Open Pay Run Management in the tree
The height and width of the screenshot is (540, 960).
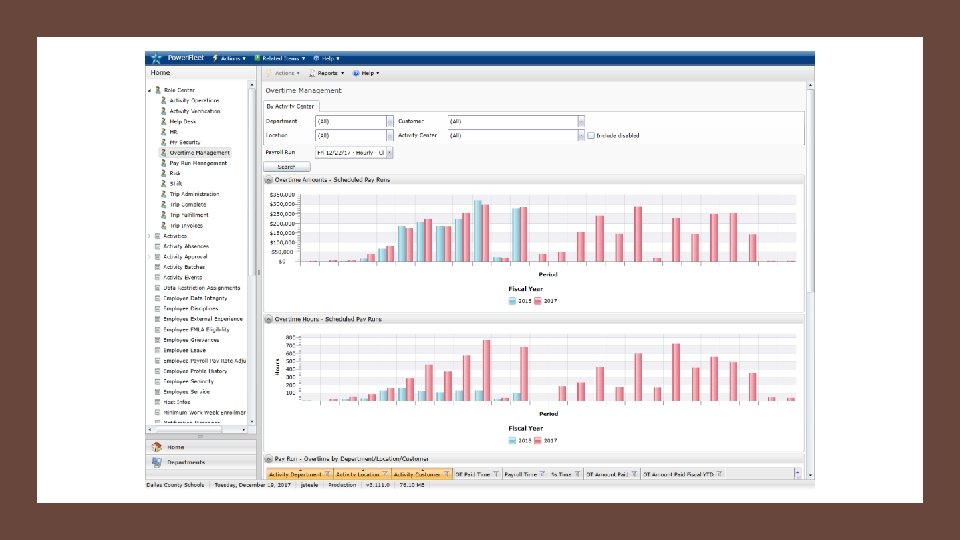coord(198,163)
